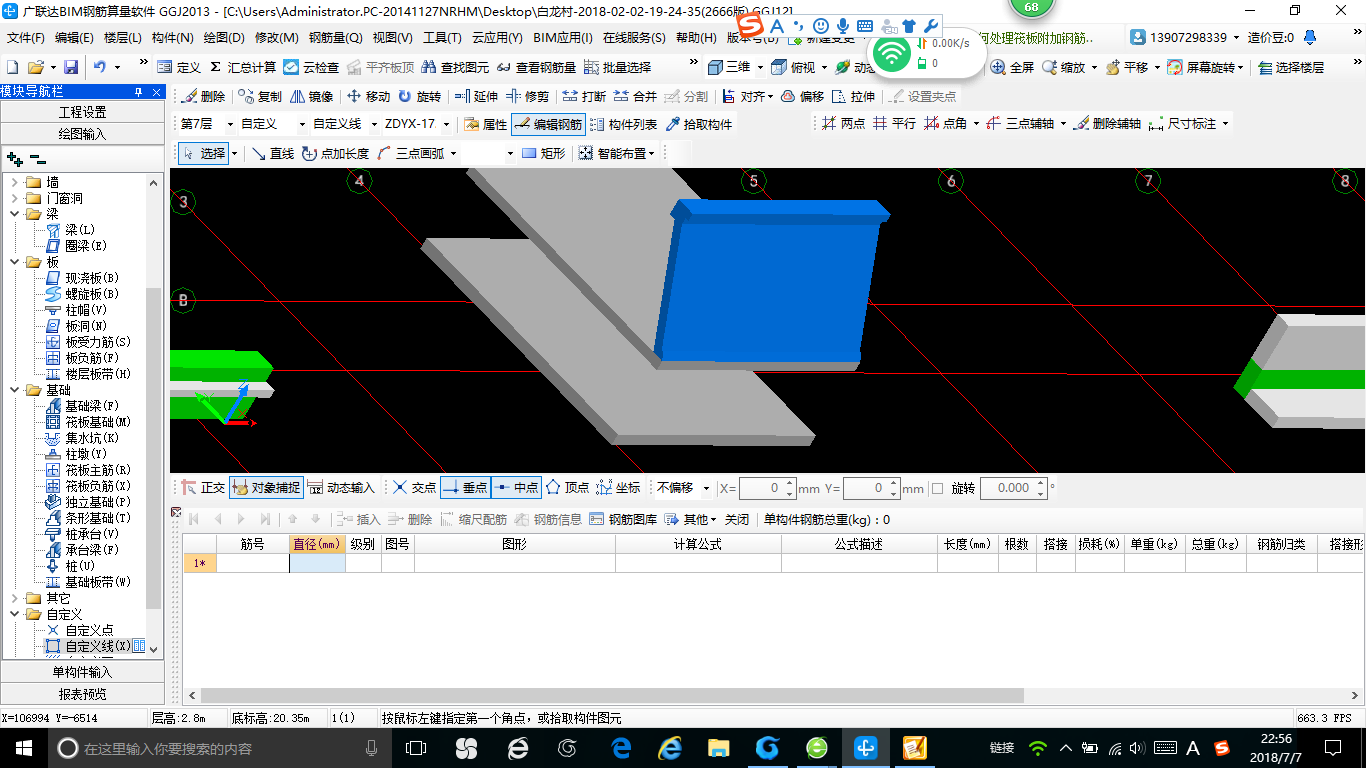Screen dimensions: 1366x768
Task: Click 两点 two-point auxiliary axis tool
Action: [844, 123]
